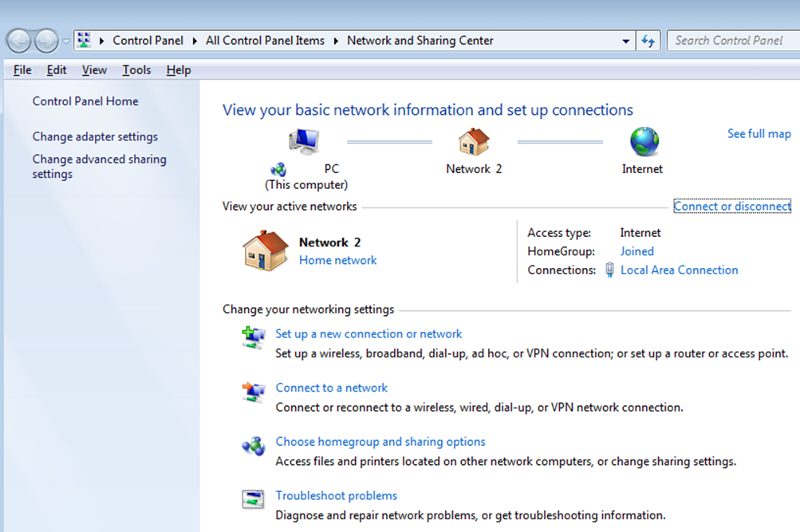Click the Troubleshoot problems icon
This screenshot has width=800, height=532.
tap(253, 499)
